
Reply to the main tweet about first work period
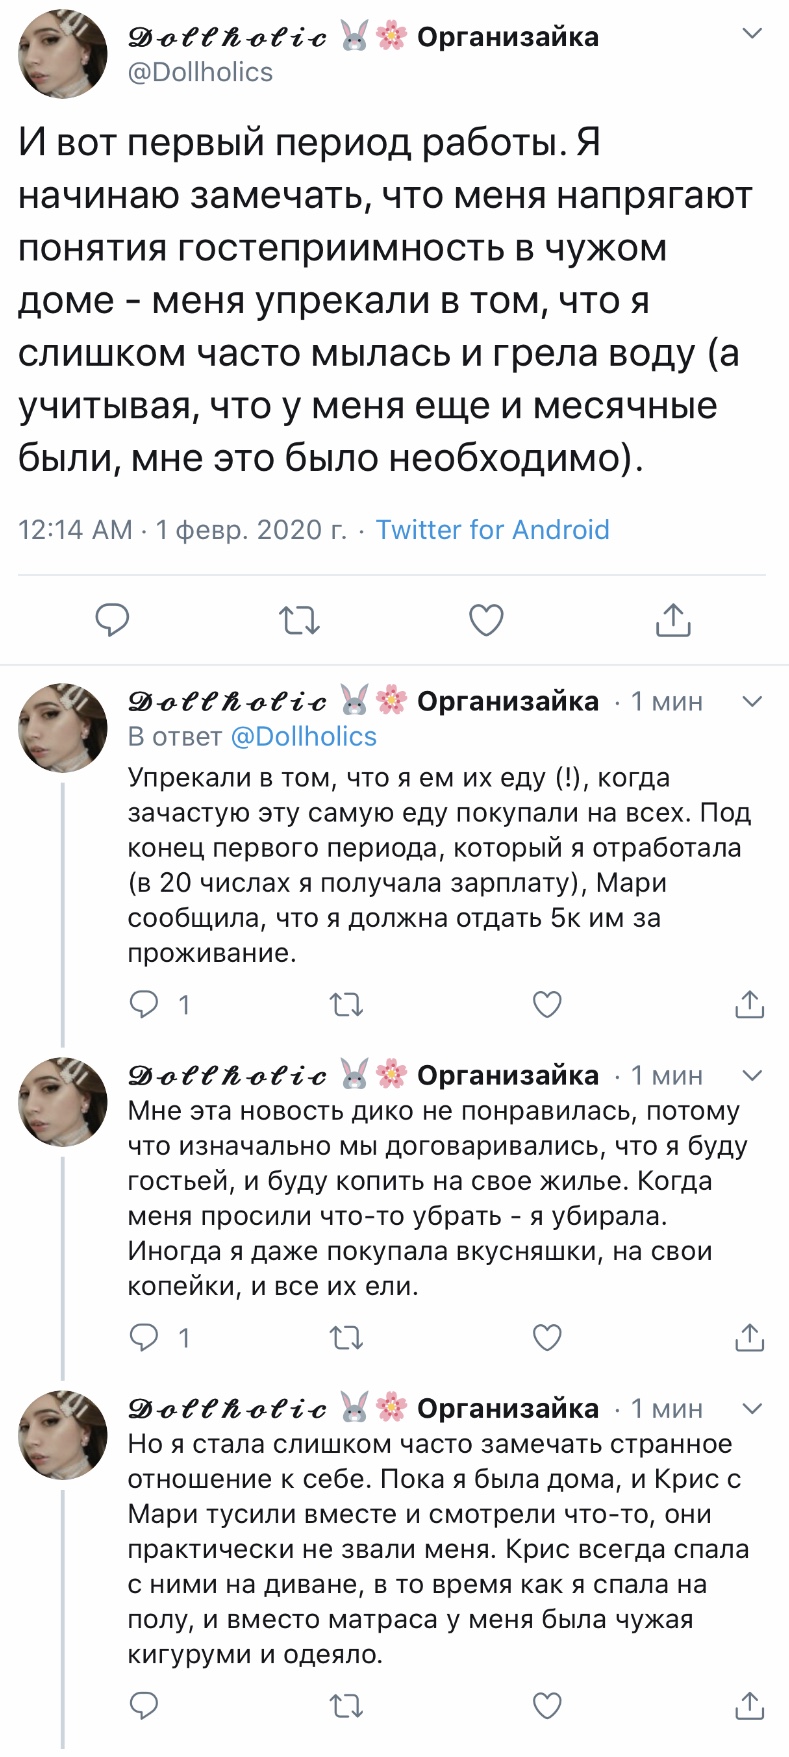pyautogui.click(x=112, y=620)
